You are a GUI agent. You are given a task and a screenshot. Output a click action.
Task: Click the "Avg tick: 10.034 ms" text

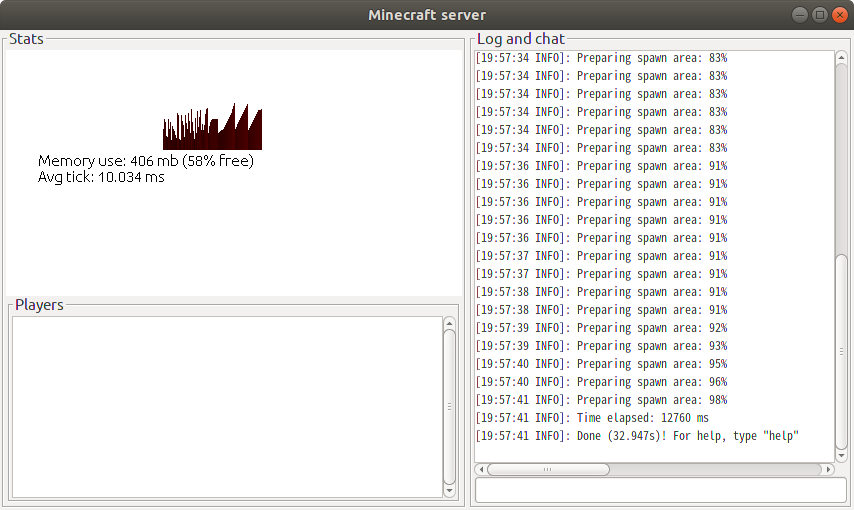pos(101,177)
